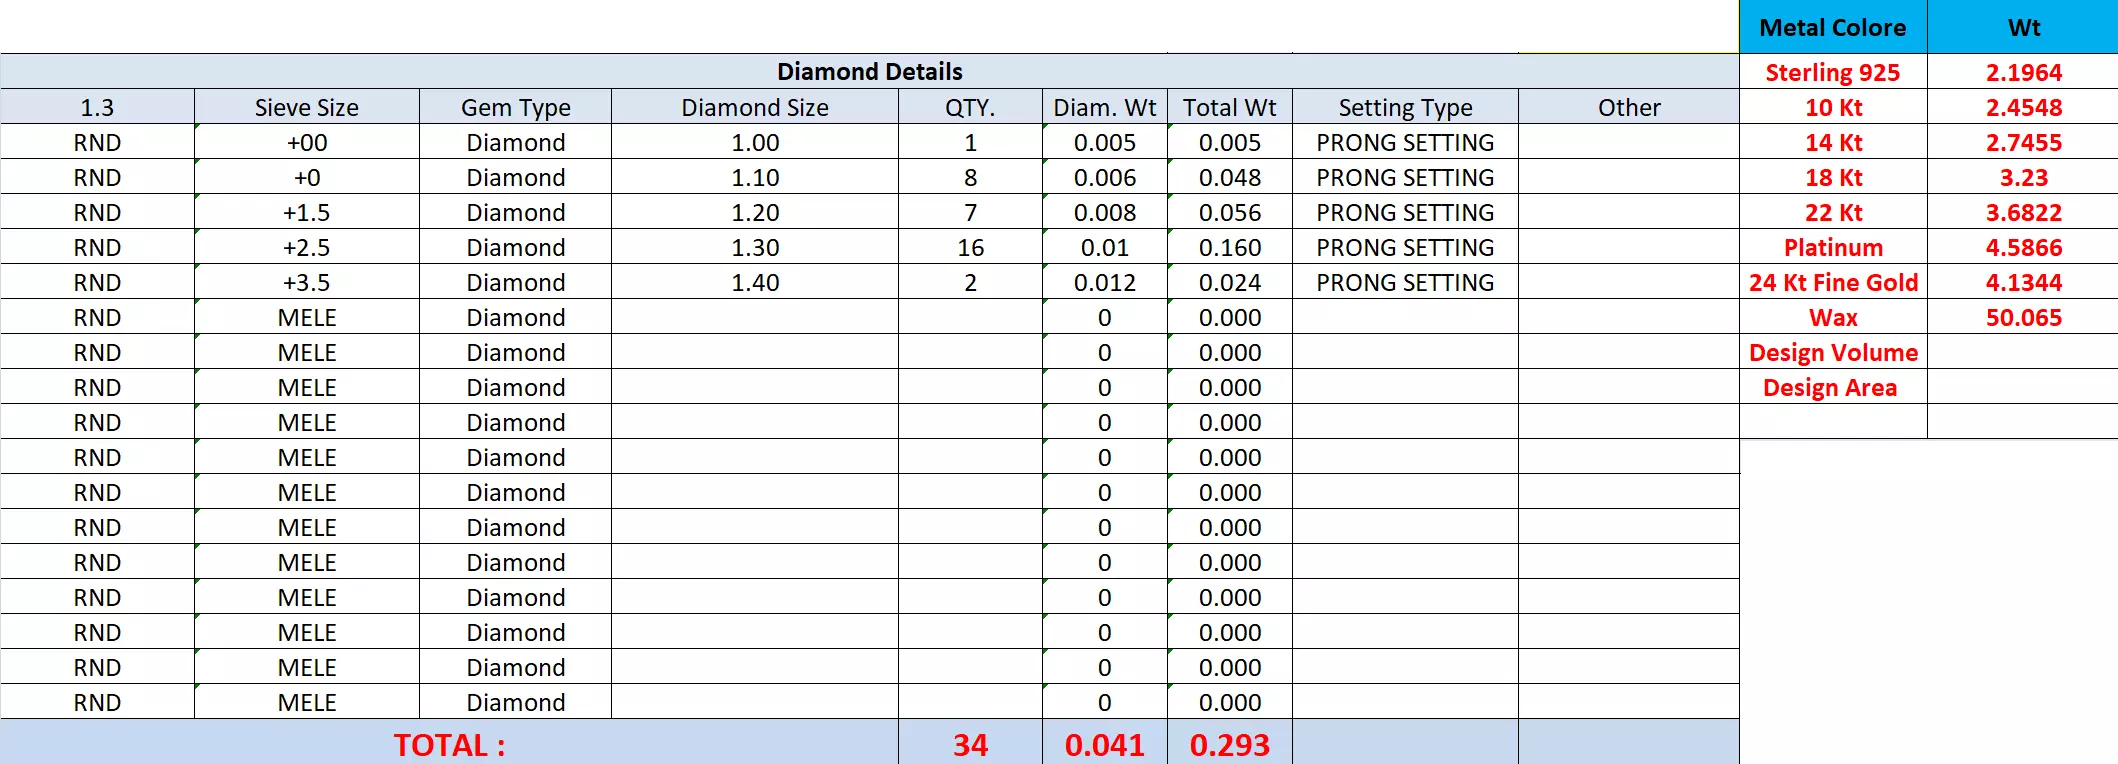Viewport: 2118px width, 764px height.
Task: Click PRONG SETTING in the +3.5 row
Action: pos(1405,282)
